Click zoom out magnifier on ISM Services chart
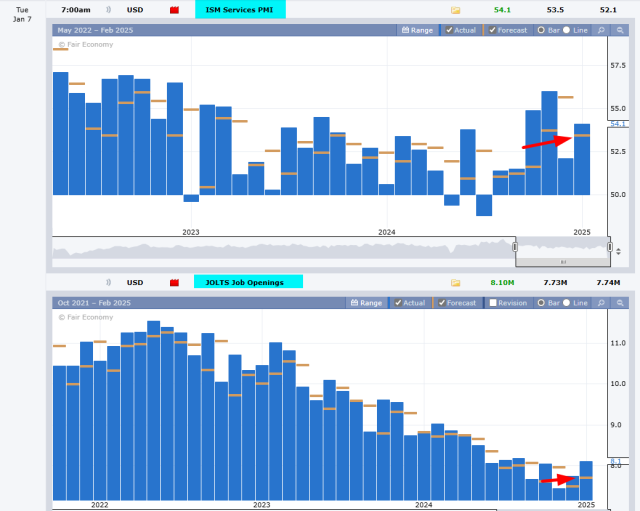Viewport: 640px width, 511px height. 620,31
